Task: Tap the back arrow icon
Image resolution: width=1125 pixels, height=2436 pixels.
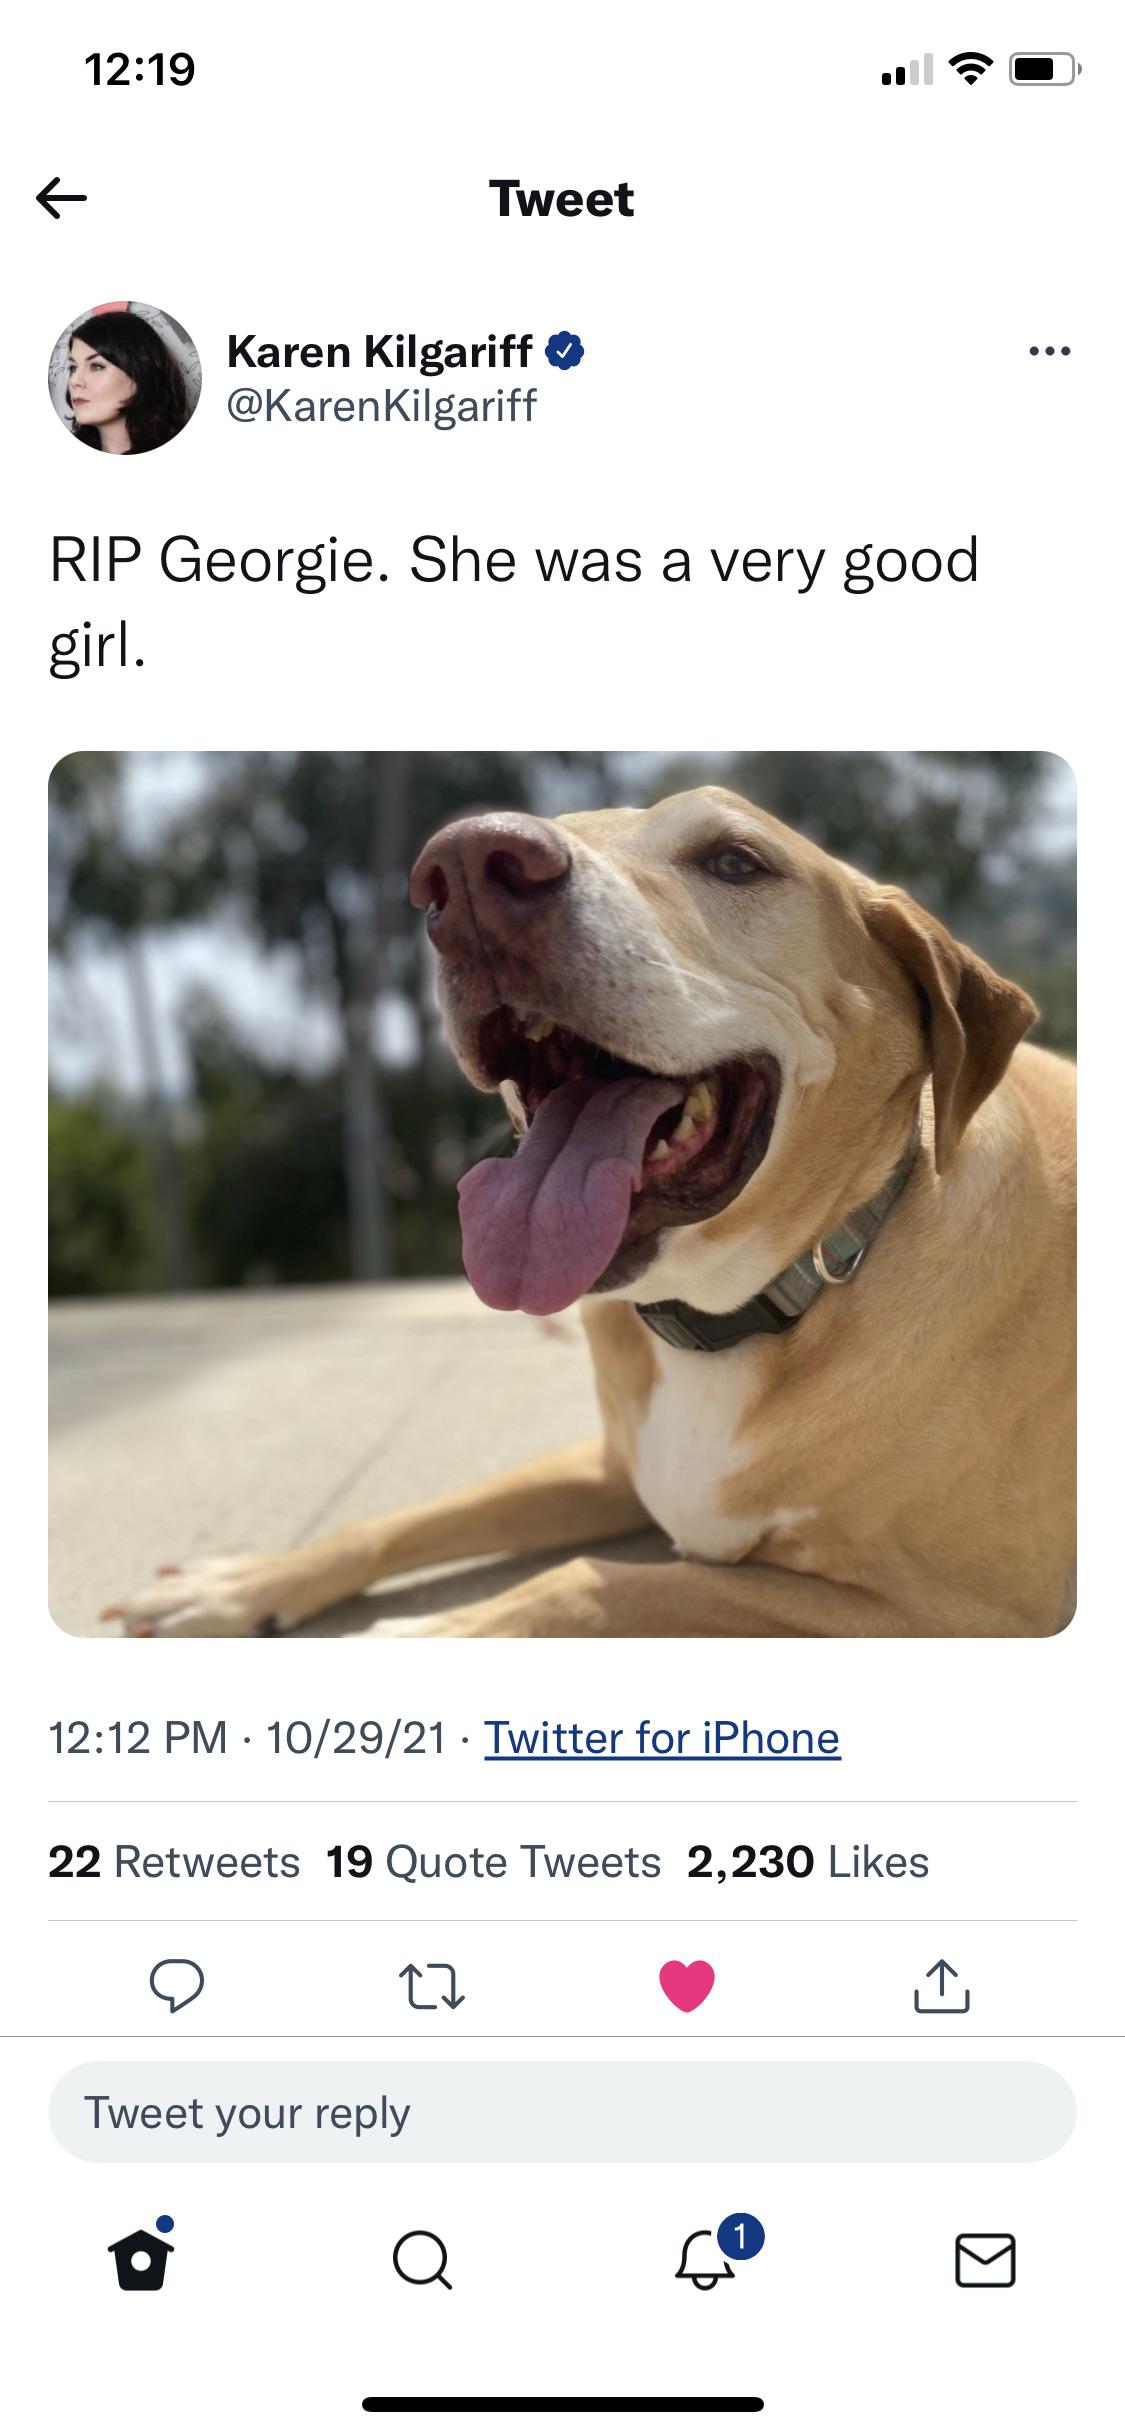Action: click(61, 198)
